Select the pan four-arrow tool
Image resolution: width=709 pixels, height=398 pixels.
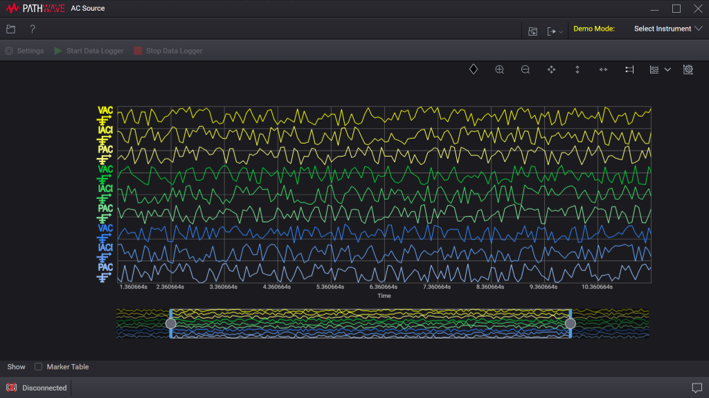[x=551, y=70]
